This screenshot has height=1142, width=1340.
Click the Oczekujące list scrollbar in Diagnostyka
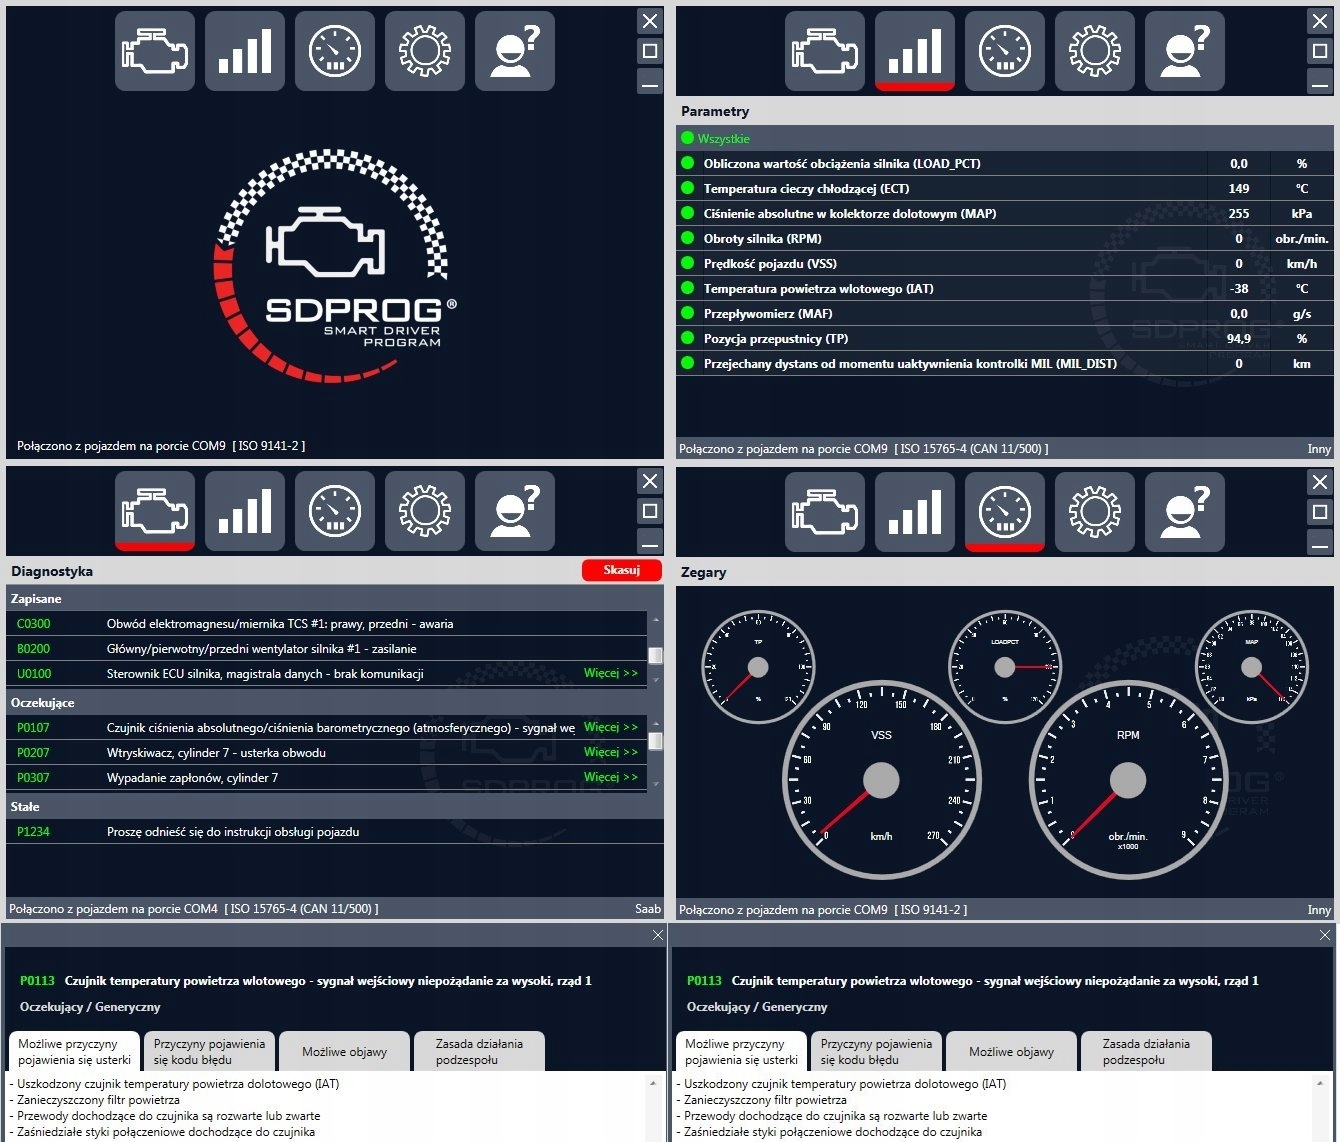[656, 753]
